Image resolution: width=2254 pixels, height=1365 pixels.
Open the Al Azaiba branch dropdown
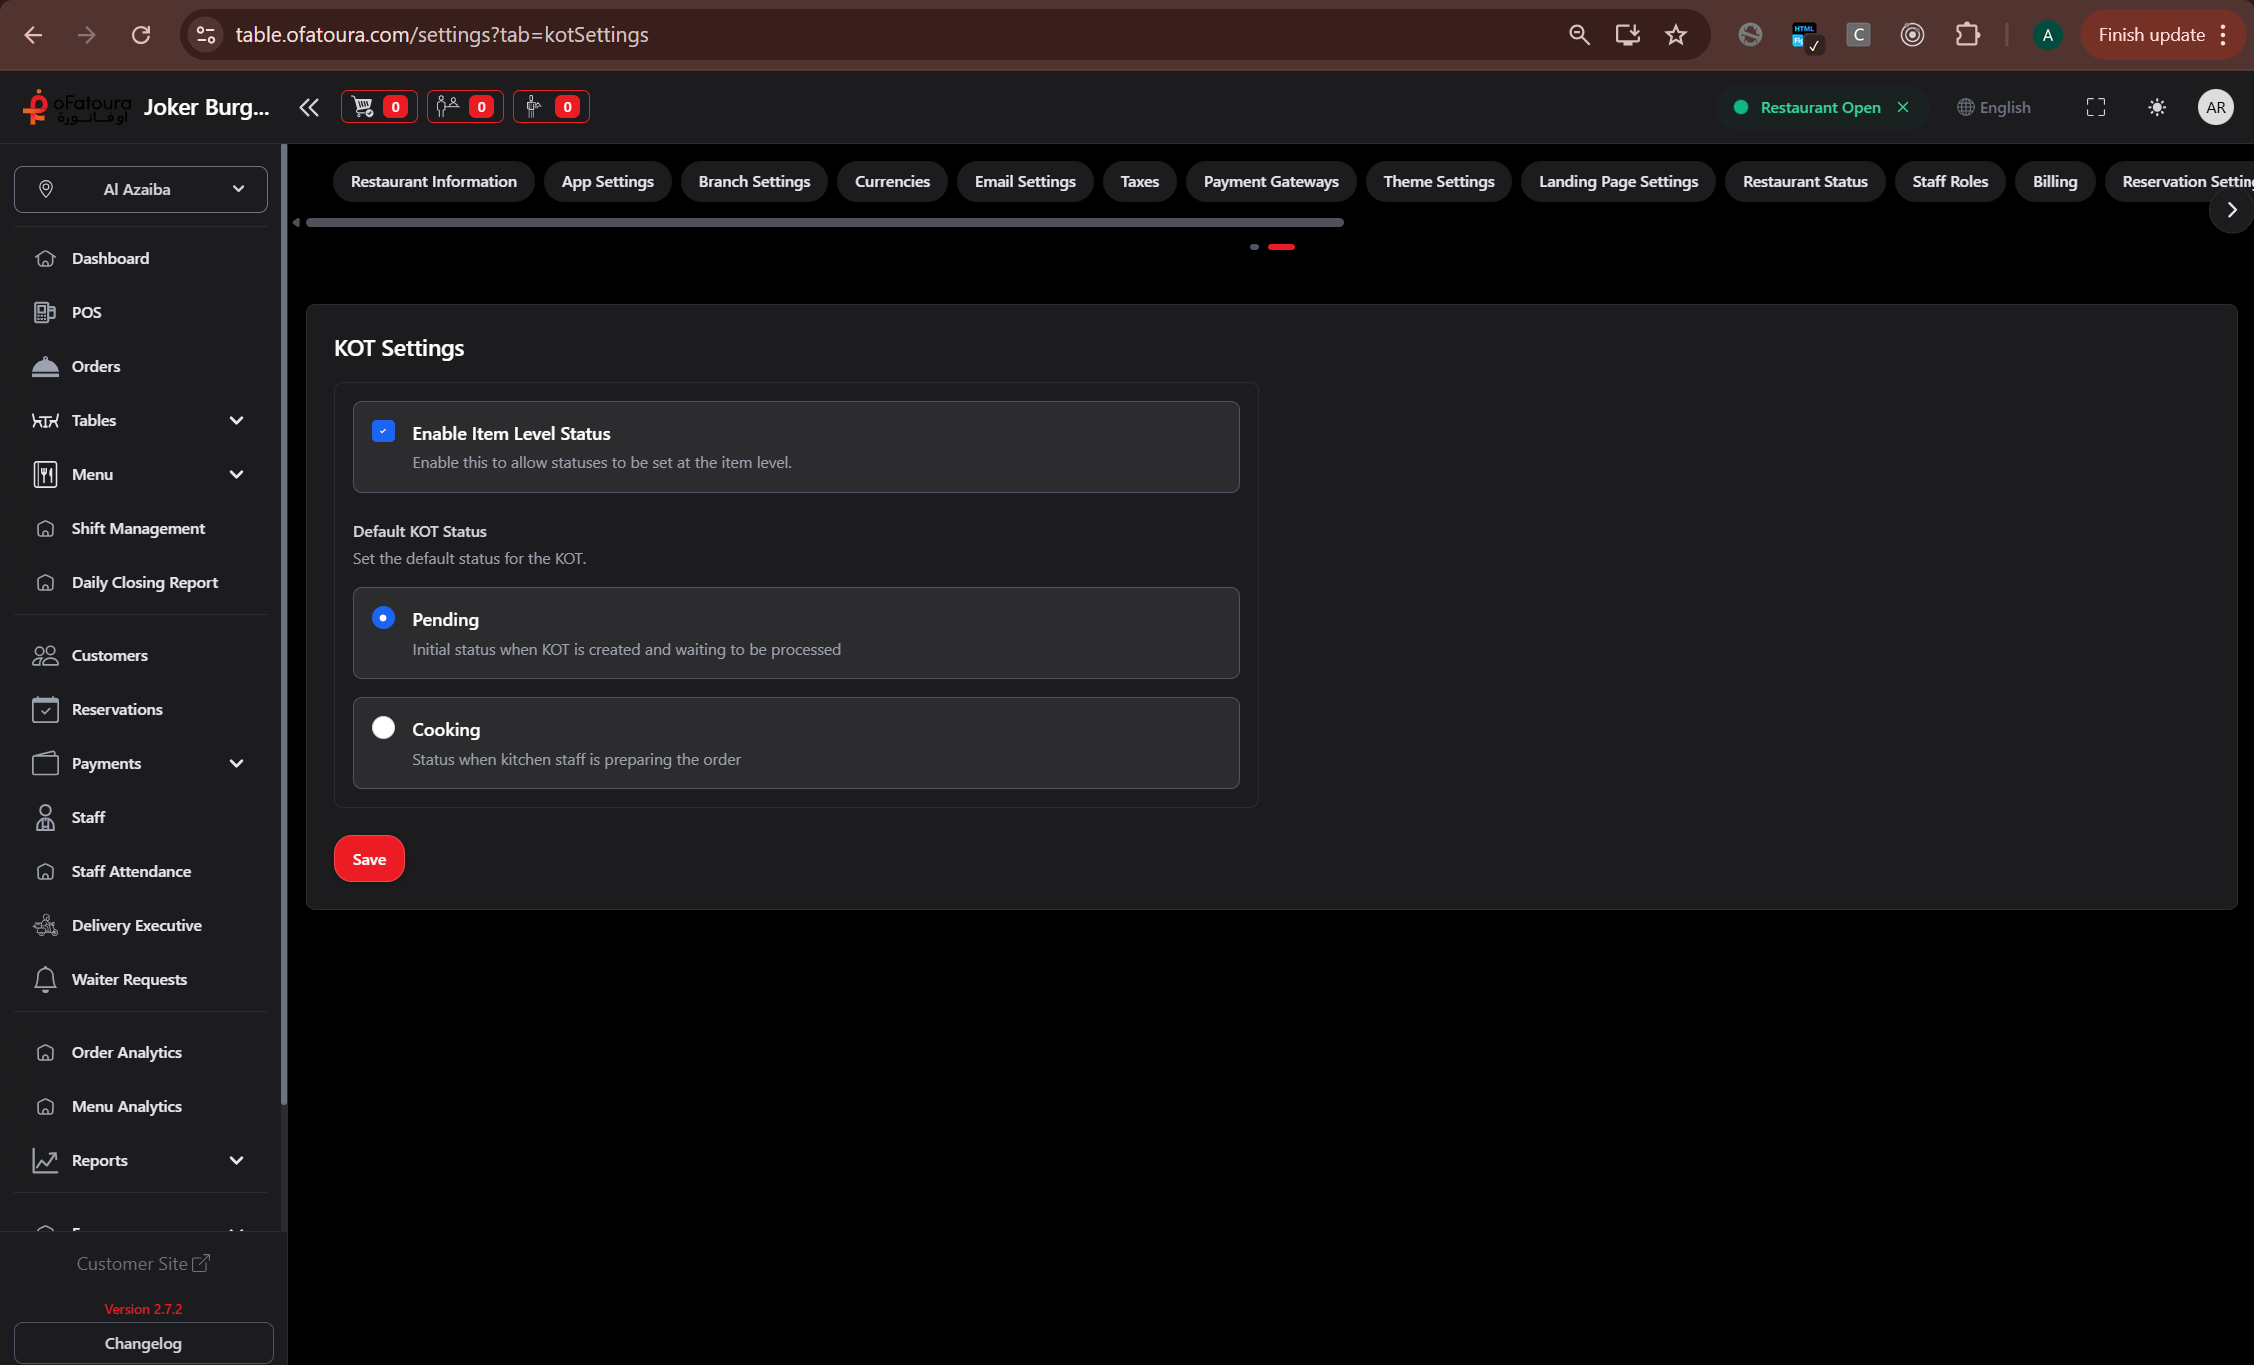point(141,189)
